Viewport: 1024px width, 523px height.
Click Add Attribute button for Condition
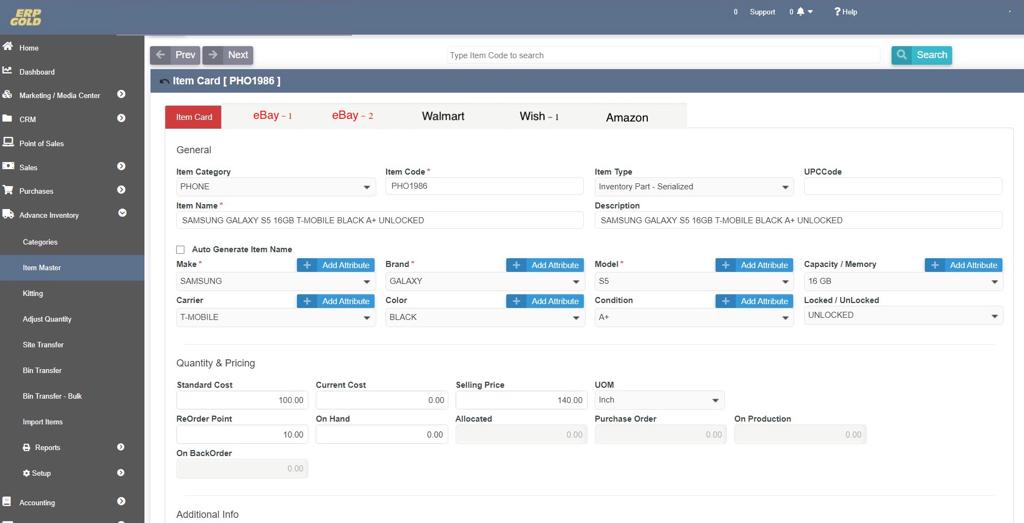click(754, 301)
